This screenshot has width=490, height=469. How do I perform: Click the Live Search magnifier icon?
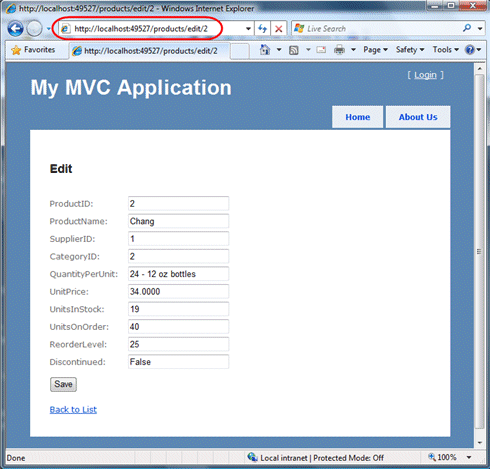(x=467, y=28)
